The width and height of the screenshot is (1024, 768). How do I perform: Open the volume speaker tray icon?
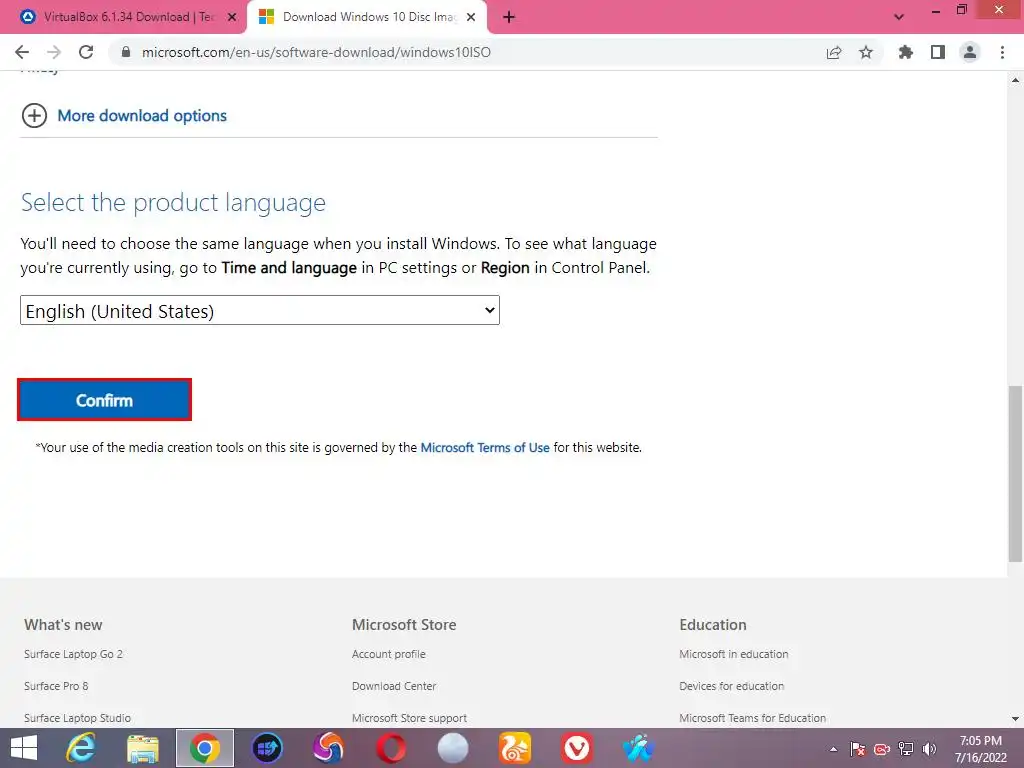929,749
